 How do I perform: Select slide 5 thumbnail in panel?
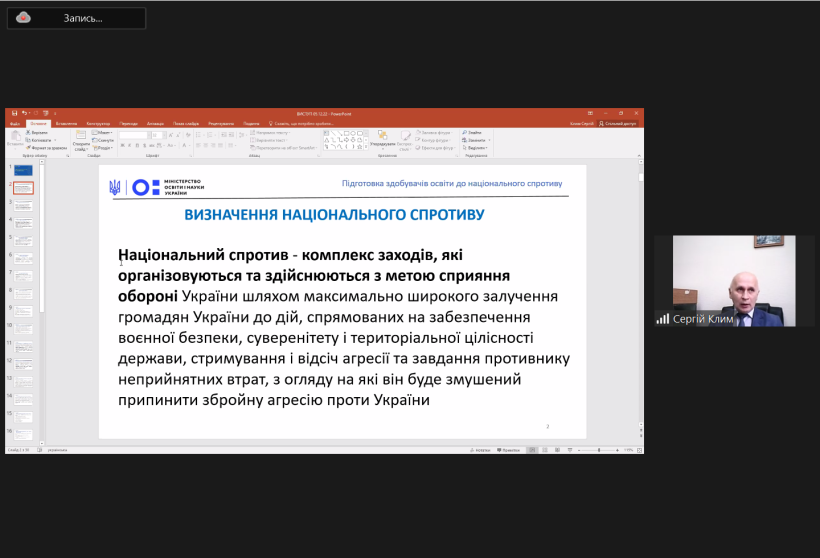point(24,241)
